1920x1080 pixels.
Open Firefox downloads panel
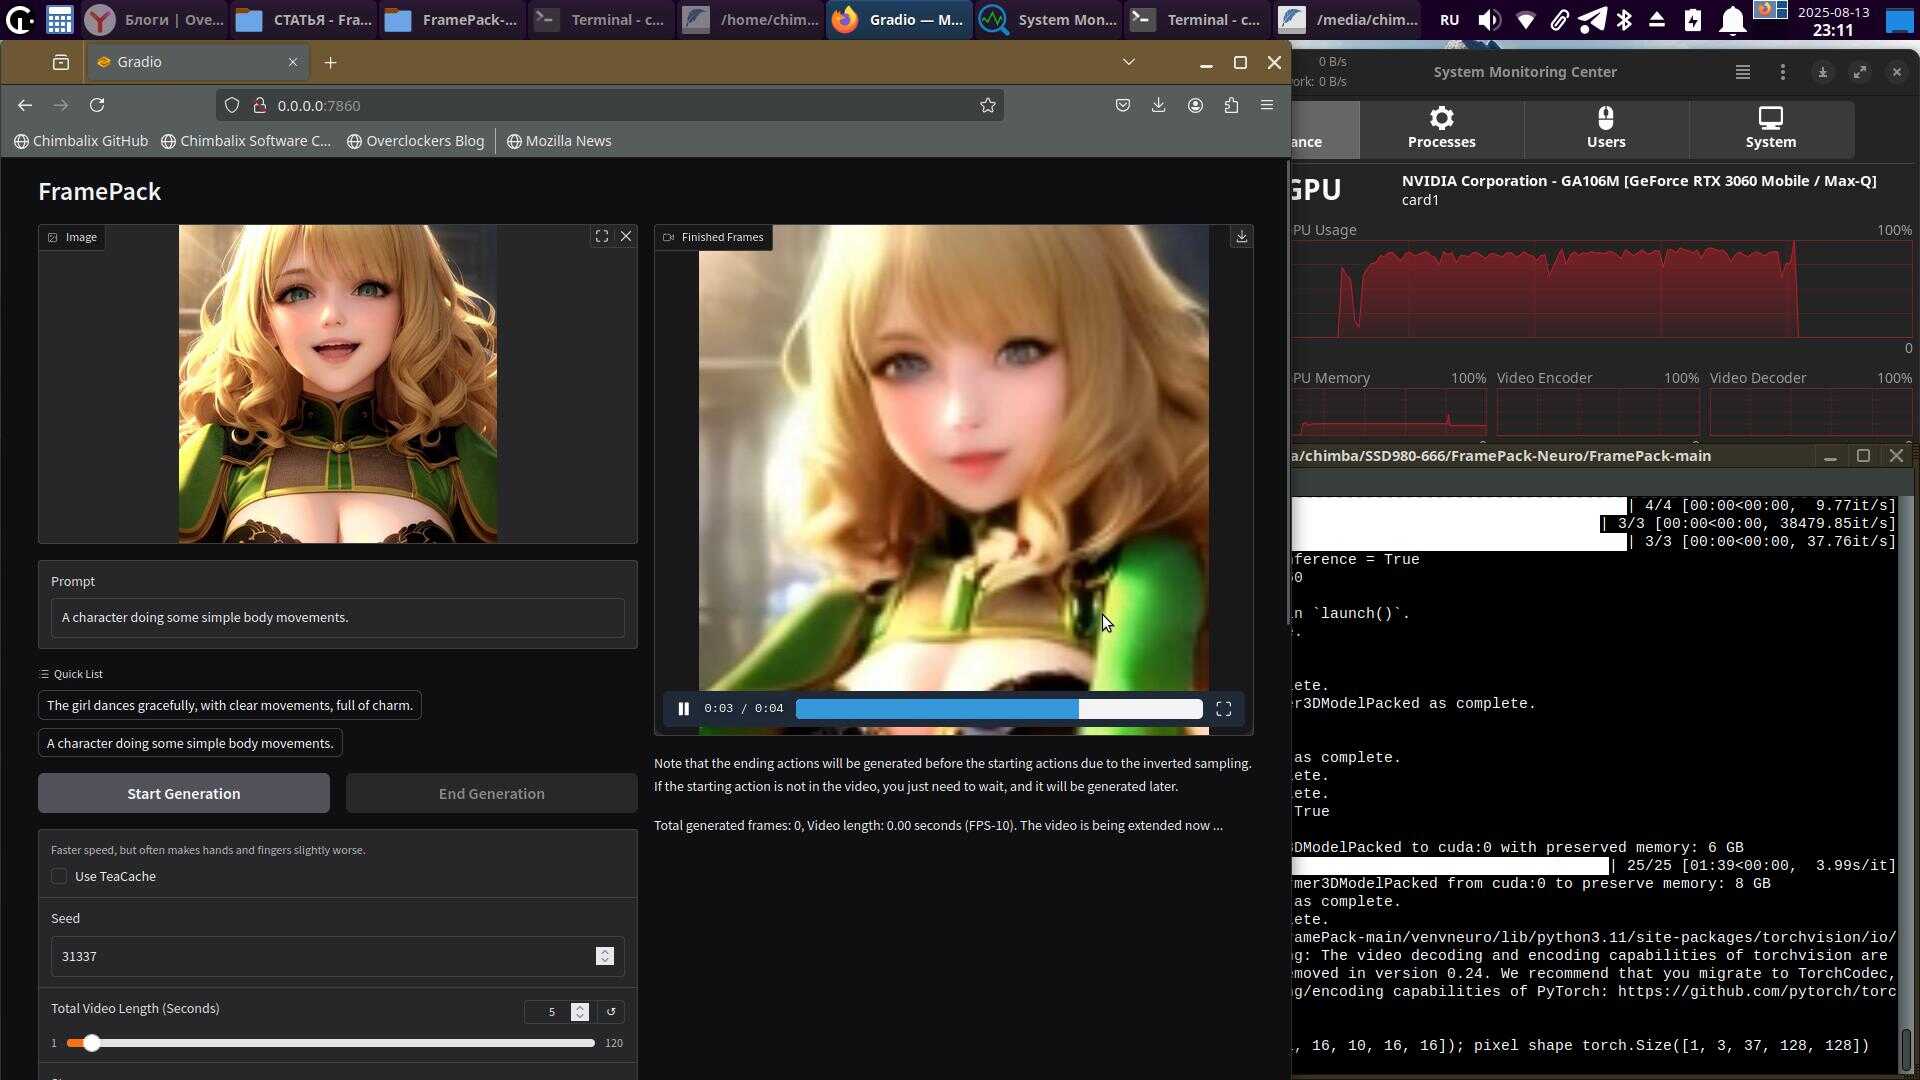tap(1158, 105)
